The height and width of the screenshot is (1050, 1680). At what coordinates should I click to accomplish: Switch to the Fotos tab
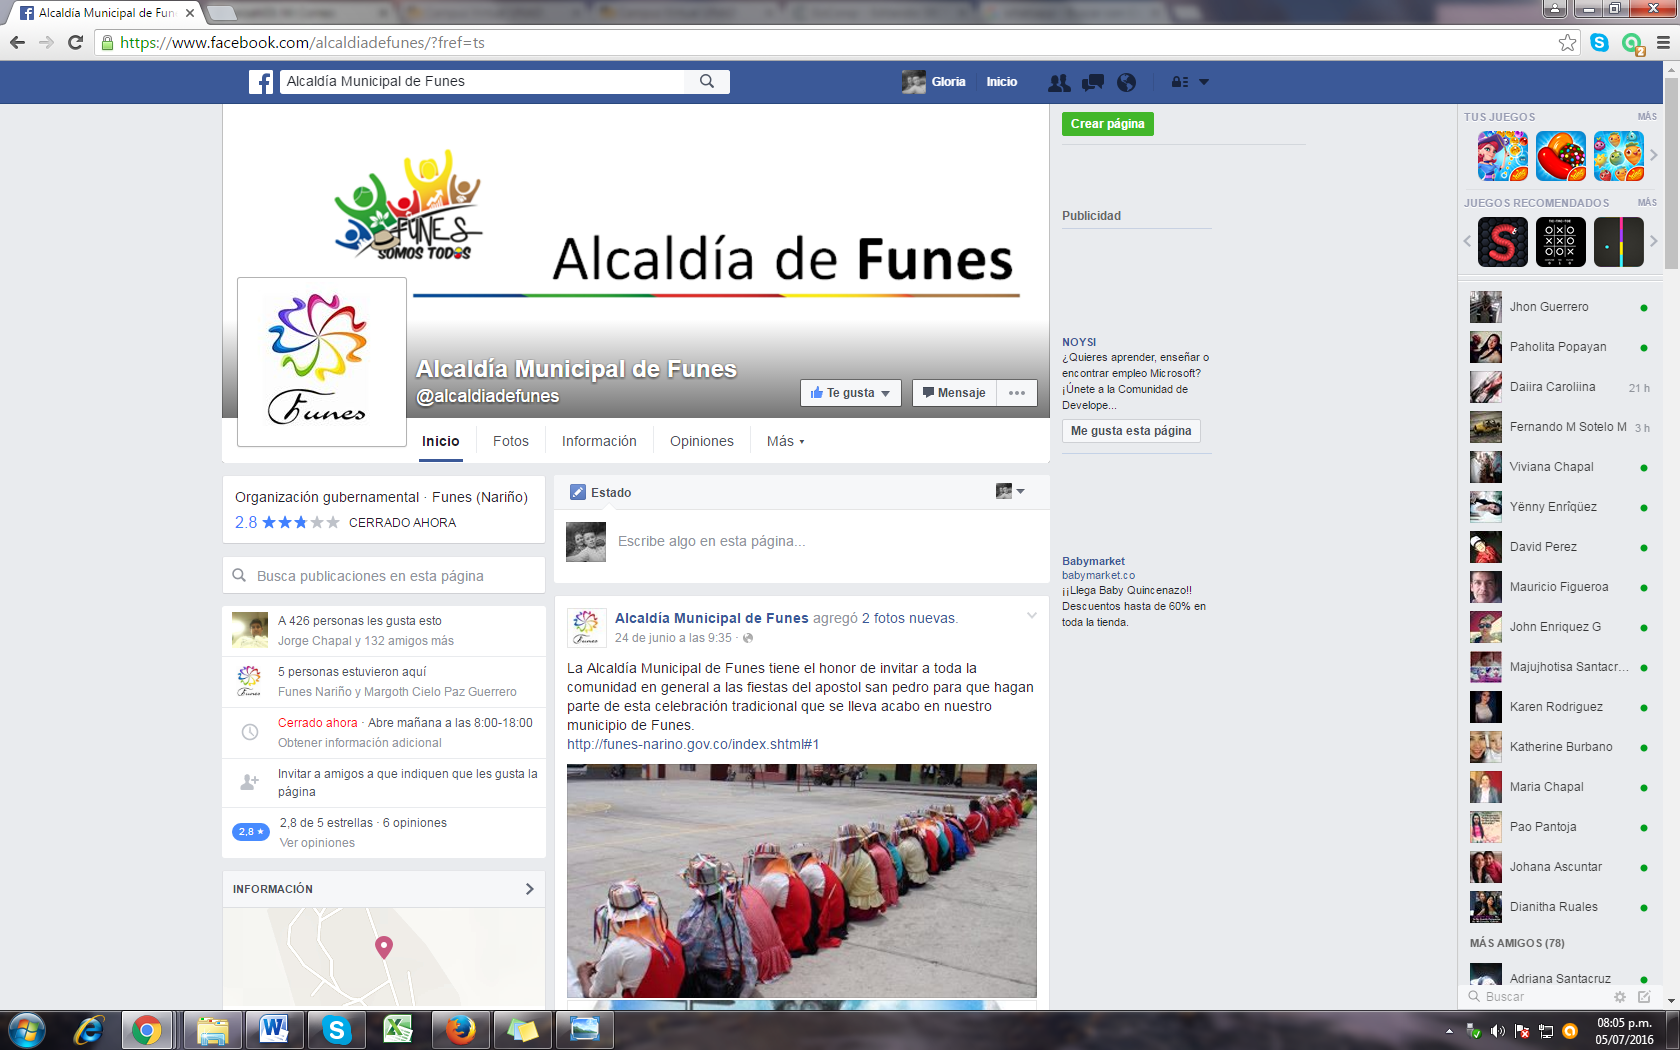511,441
